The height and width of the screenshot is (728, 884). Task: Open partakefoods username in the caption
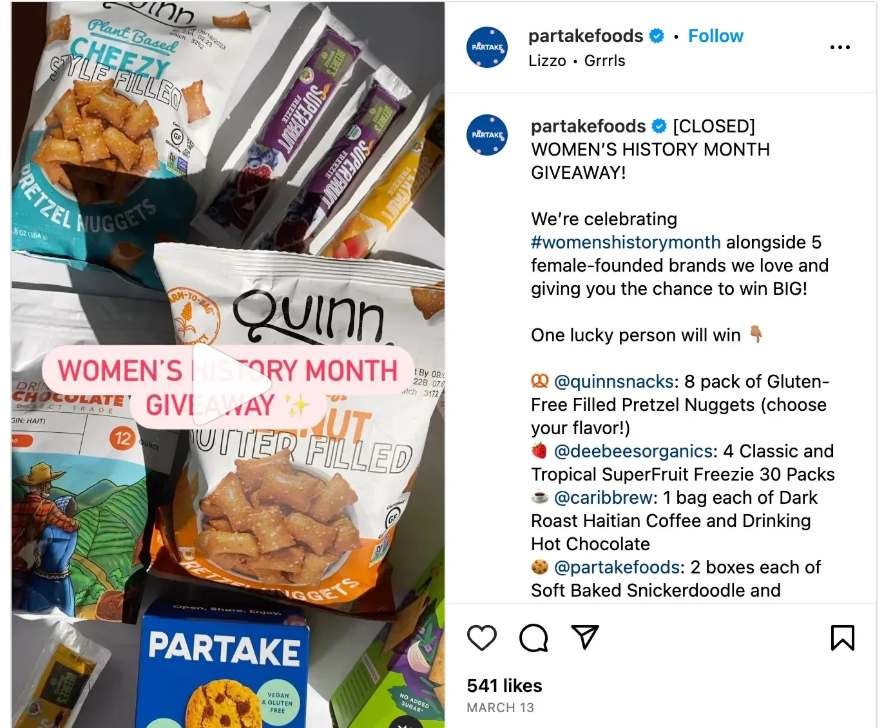[x=588, y=126]
